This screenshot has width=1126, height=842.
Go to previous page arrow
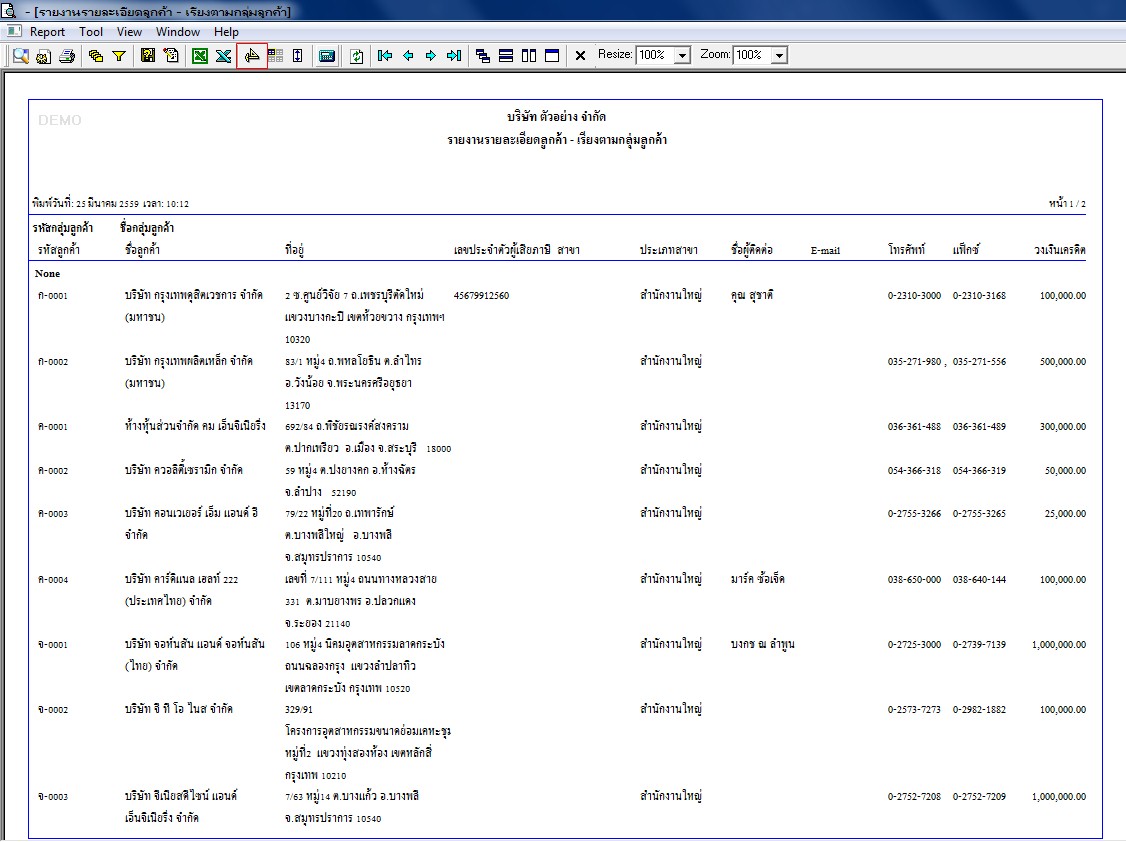click(408, 56)
